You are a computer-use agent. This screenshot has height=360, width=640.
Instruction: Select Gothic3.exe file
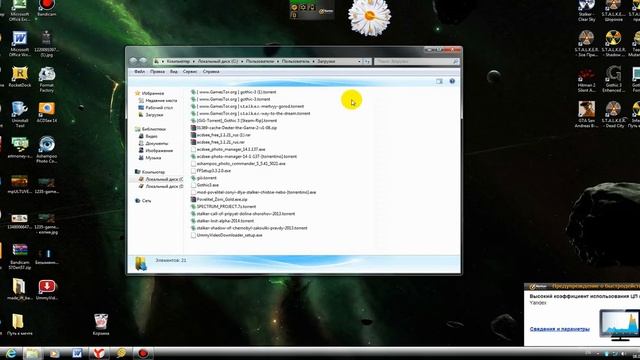[x=205, y=185]
